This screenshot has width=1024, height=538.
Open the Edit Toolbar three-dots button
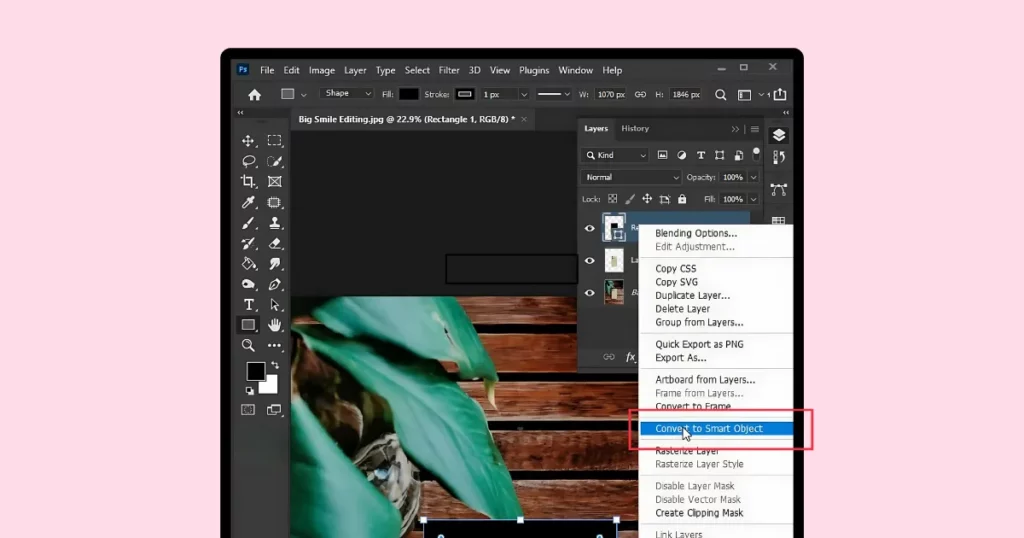click(274, 345)
